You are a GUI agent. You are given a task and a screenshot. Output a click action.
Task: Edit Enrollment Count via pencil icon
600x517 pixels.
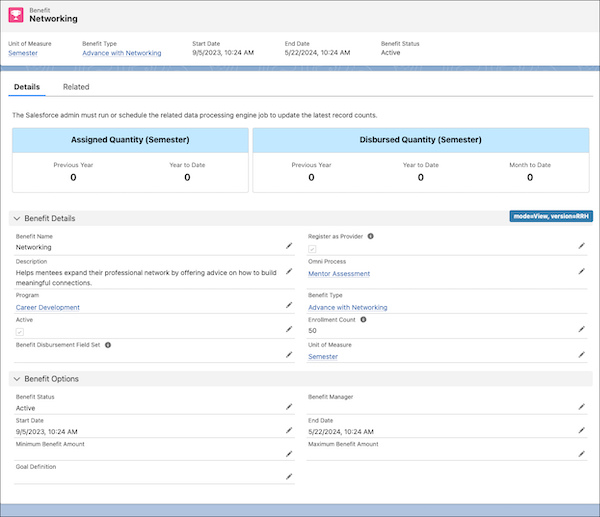(581, 329)
